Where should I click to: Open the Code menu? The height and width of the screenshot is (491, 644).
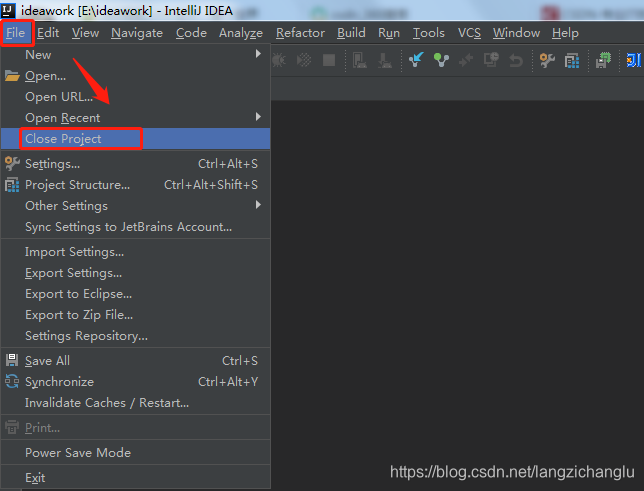[191, 33]
